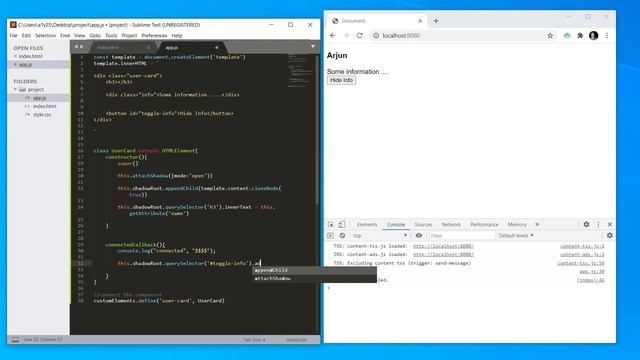The width and height of the screenshot is (640, 360).
Task: Toggle sidebar via status bar panel icon
Action: coord(15,340)
